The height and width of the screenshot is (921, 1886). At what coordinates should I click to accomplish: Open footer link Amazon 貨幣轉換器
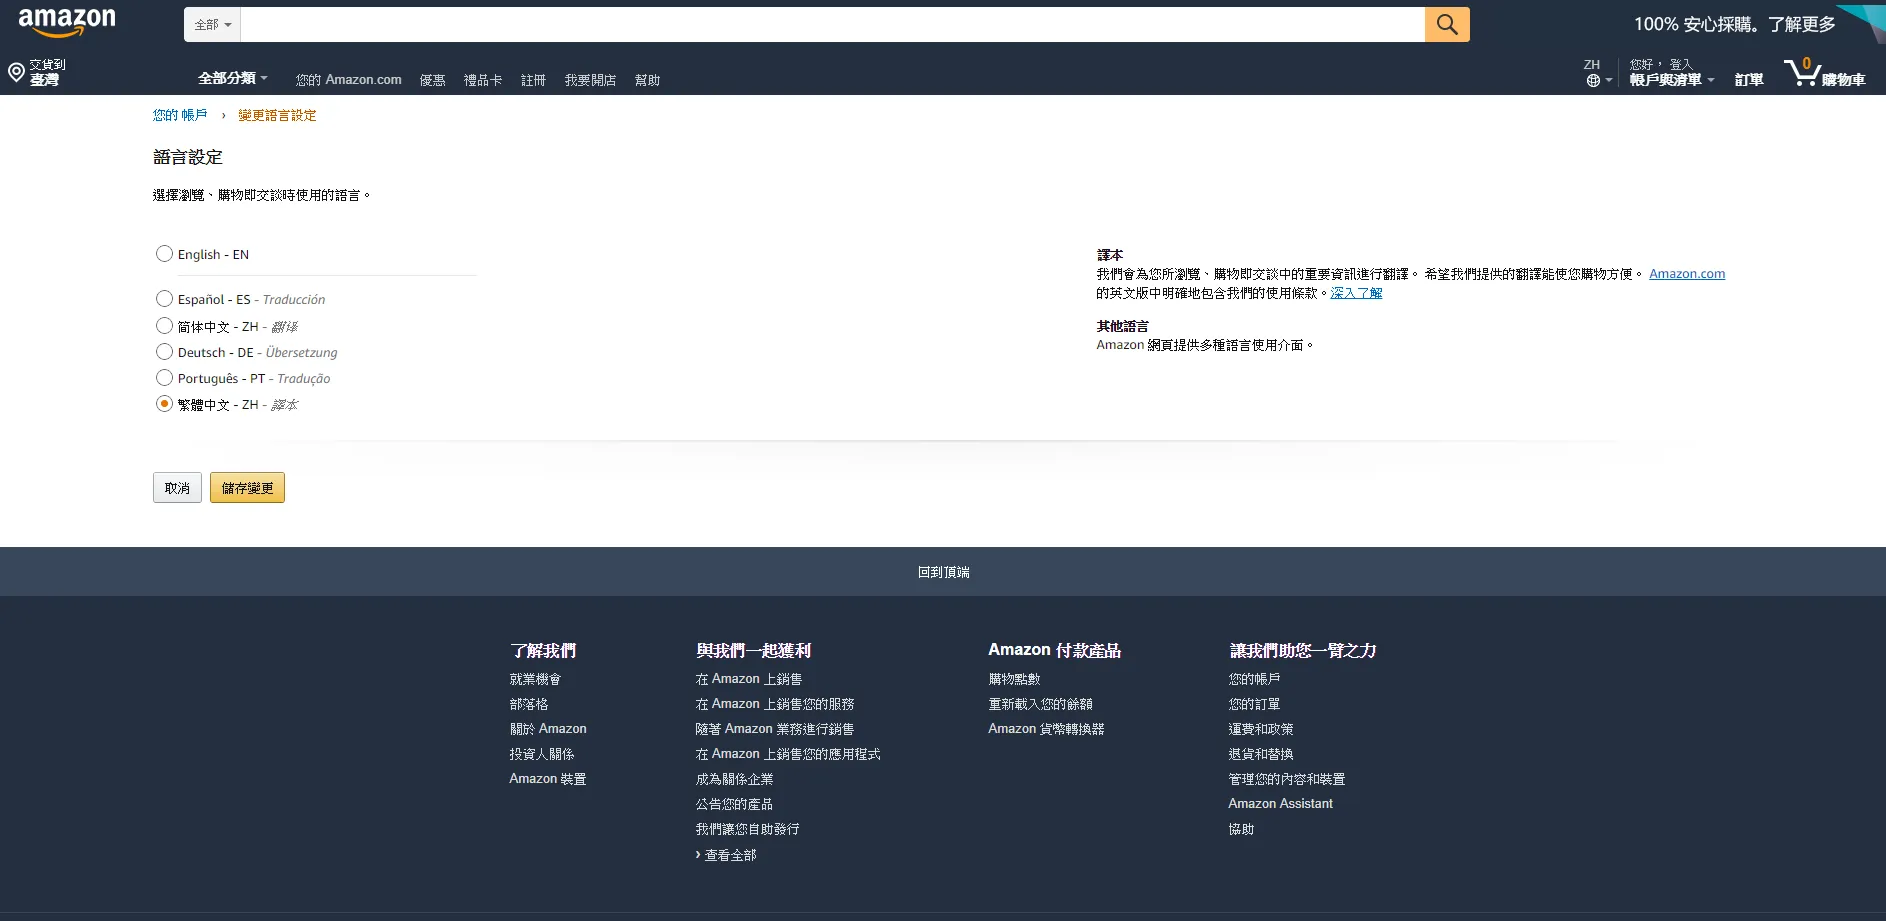[x=1047, y=729]
